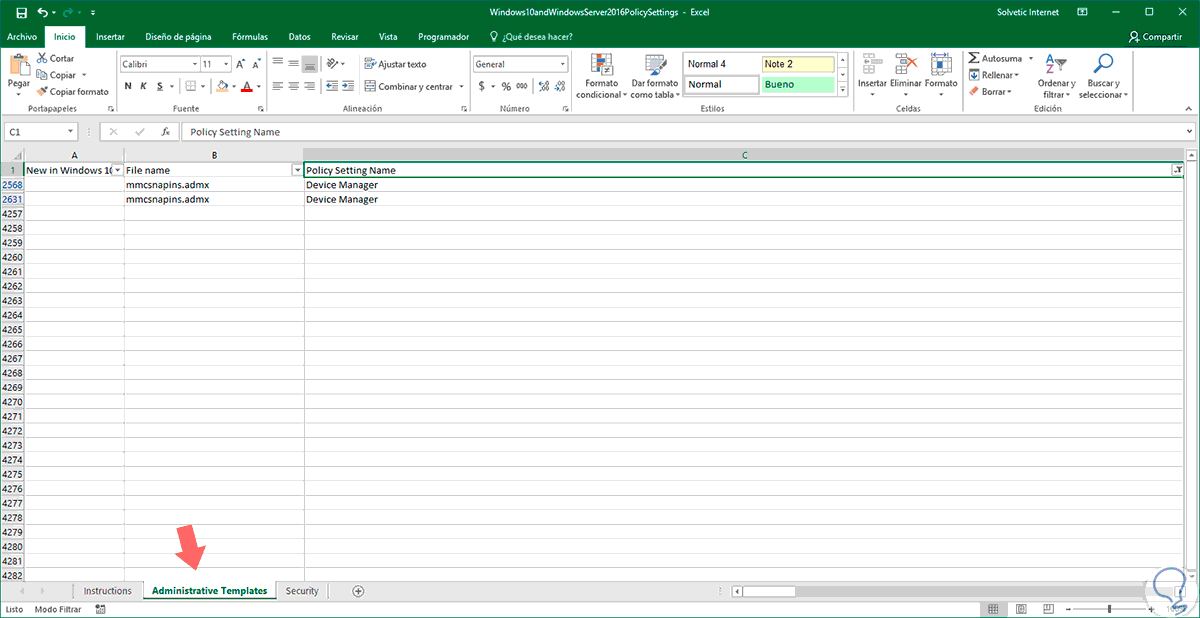The image size is (1200, 618).
Task: Click the Cortar scissors button
Action: coord(55,59)
